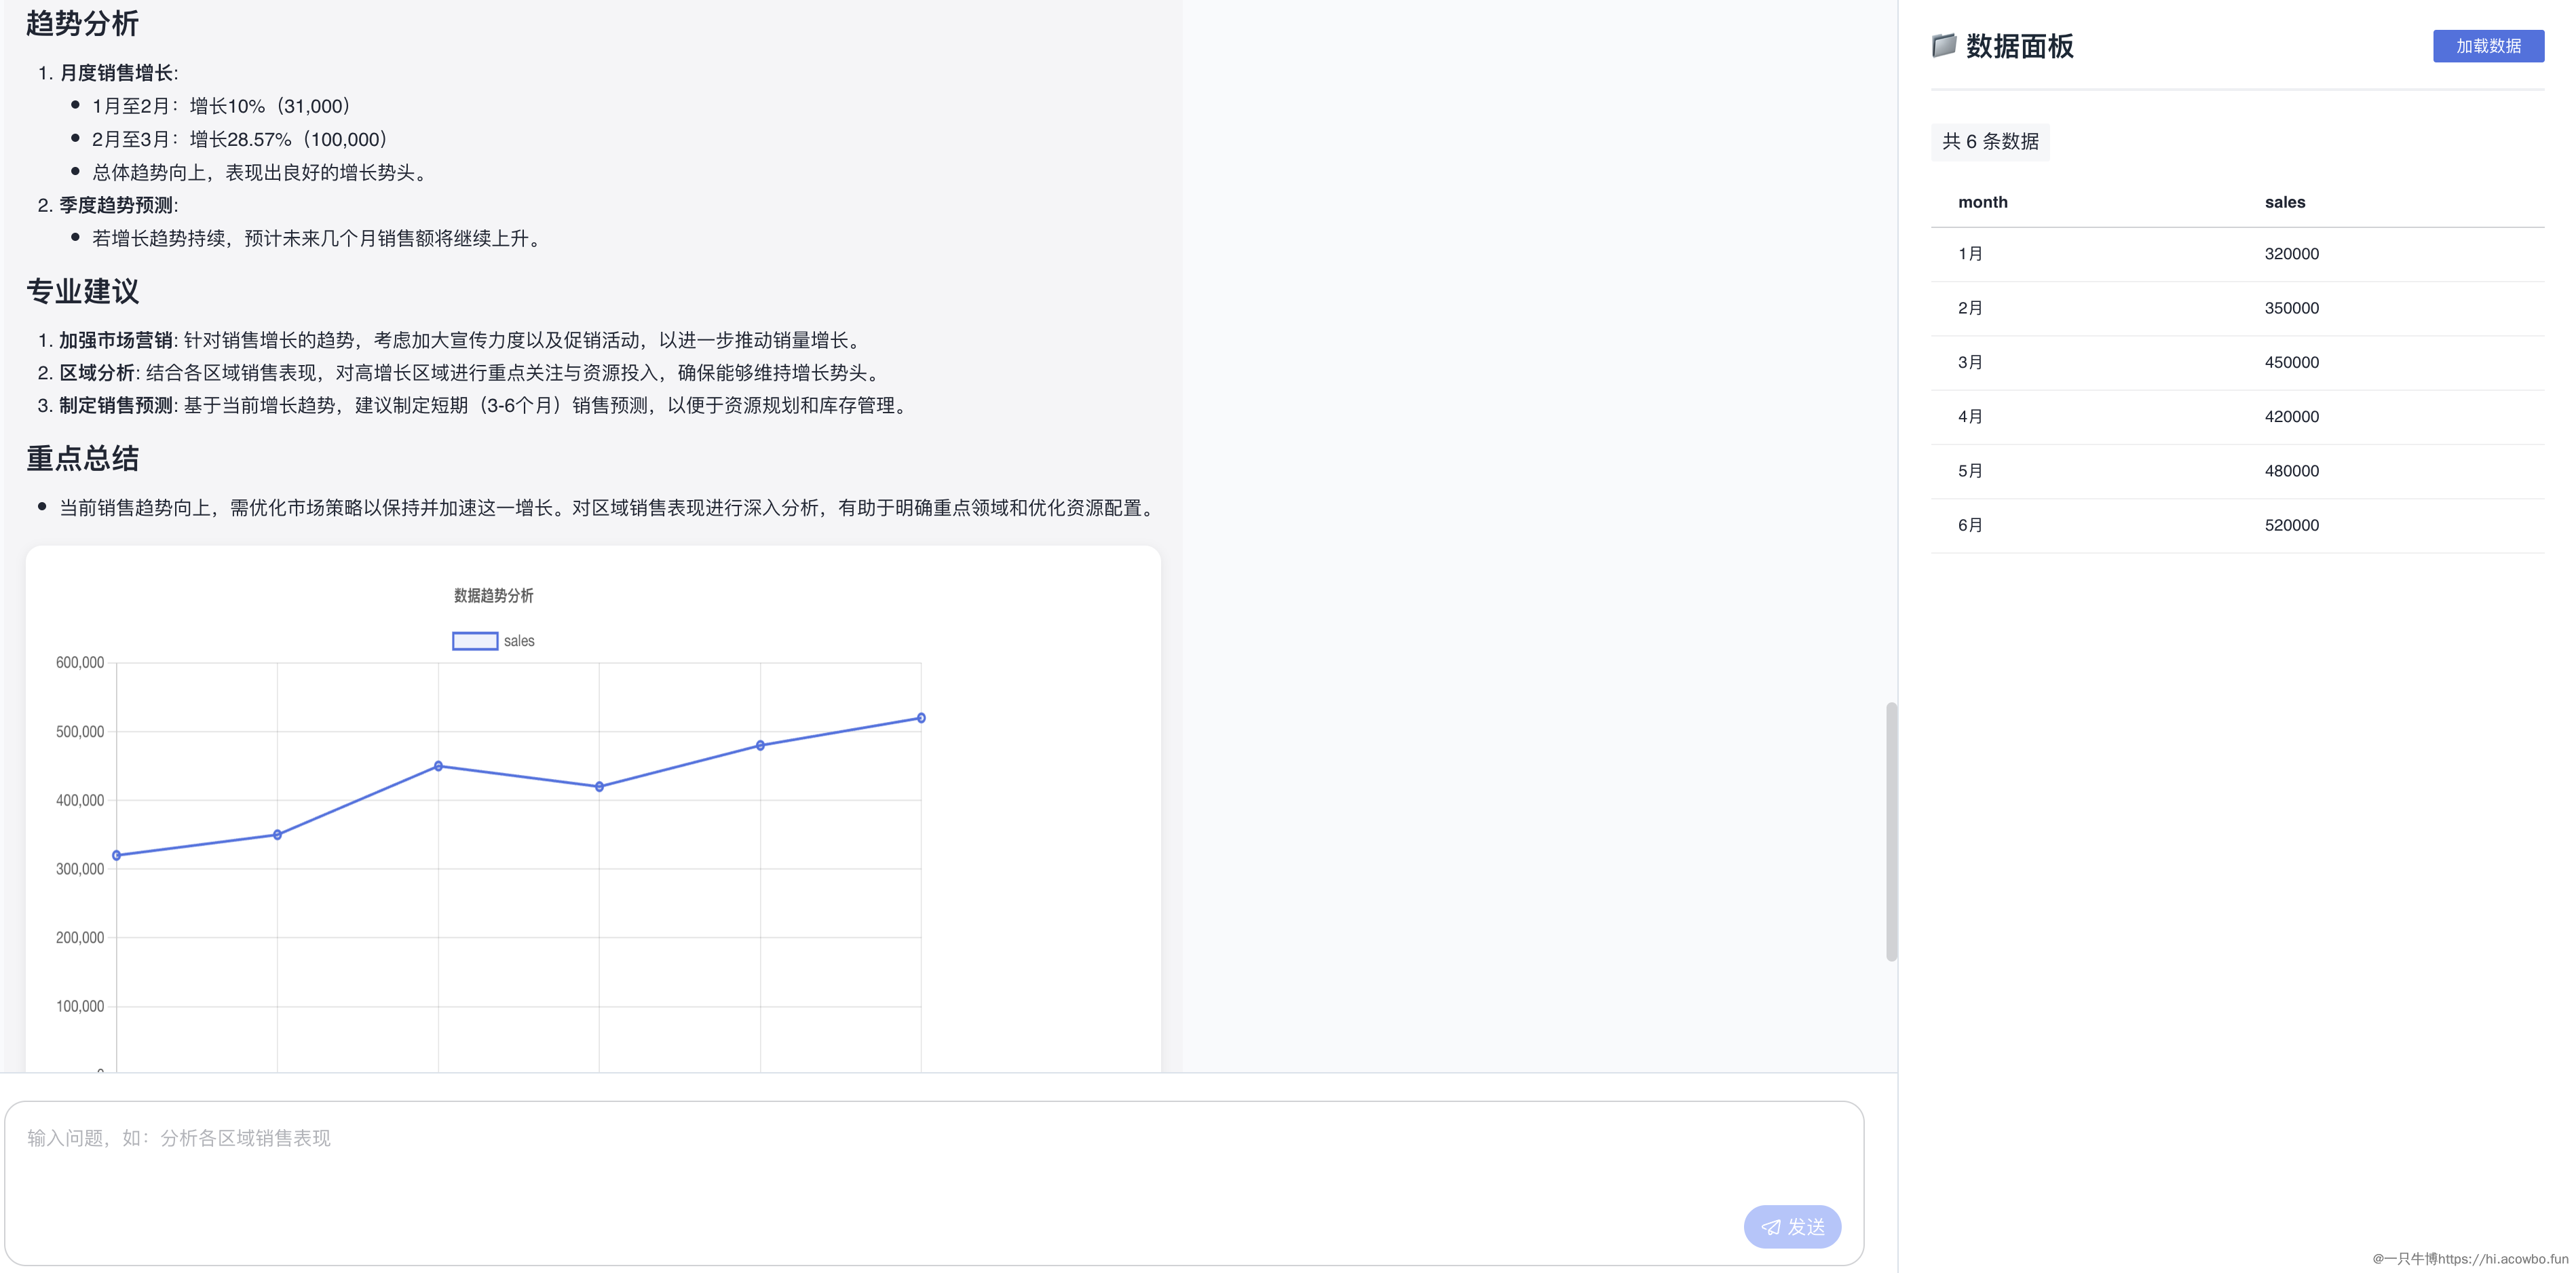Click the month column header

pyautogui.click(x=1982, y=202)
